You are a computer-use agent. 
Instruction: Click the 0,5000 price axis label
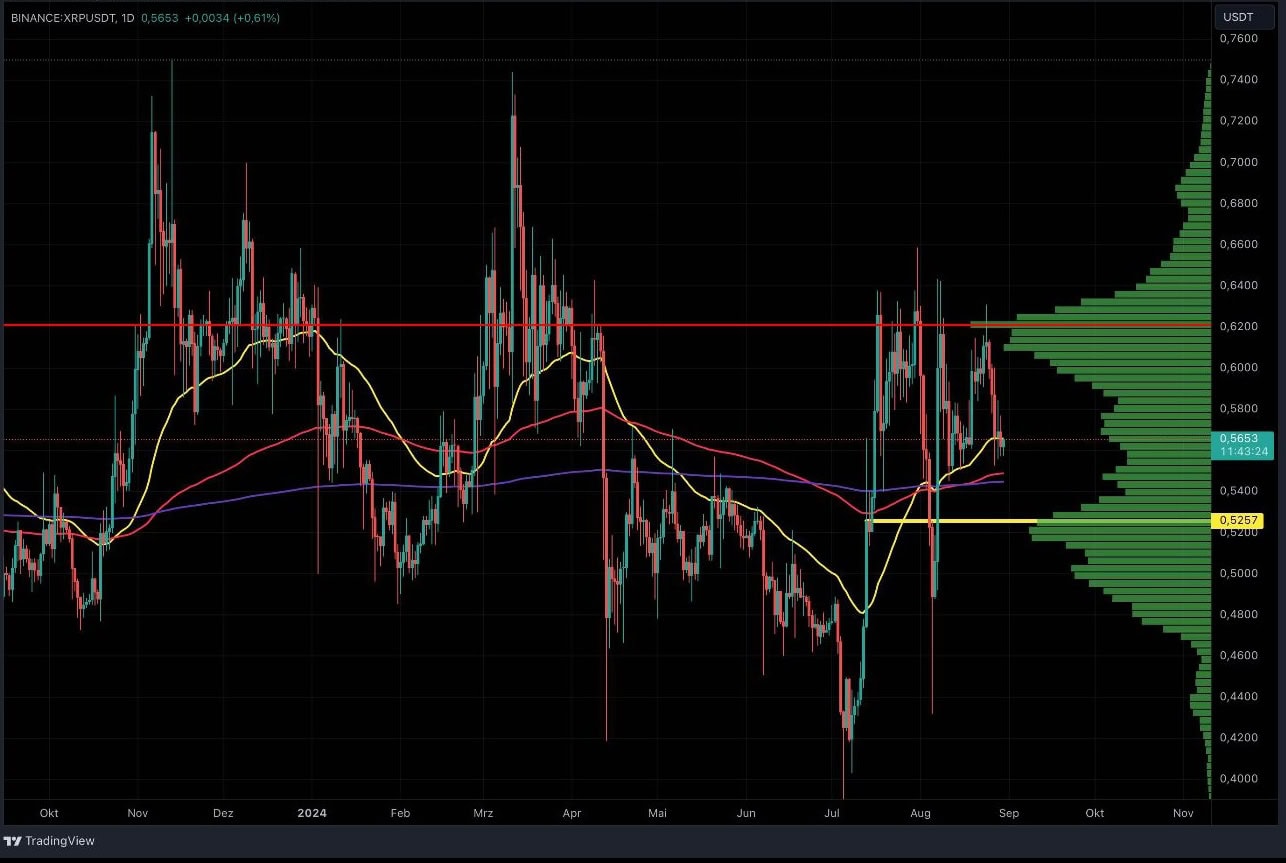[1238, 573]
